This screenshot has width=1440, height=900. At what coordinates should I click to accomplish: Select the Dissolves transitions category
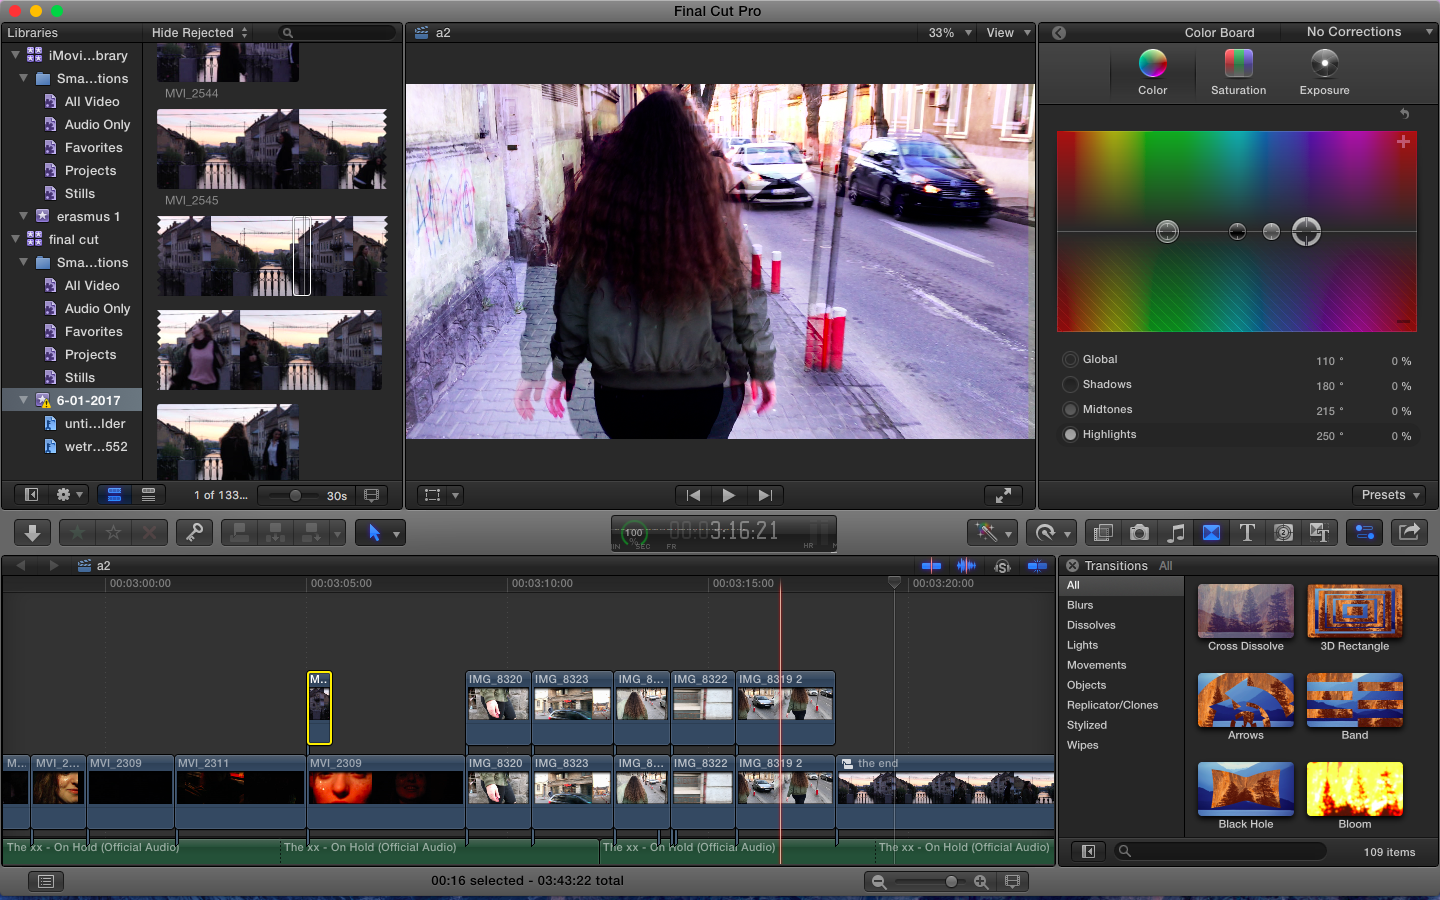click(1091, 625)
